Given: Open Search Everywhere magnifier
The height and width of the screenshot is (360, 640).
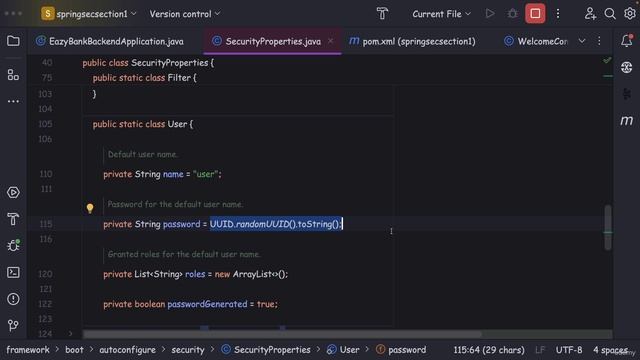Looking at the screenshot, I should [610, 14].
